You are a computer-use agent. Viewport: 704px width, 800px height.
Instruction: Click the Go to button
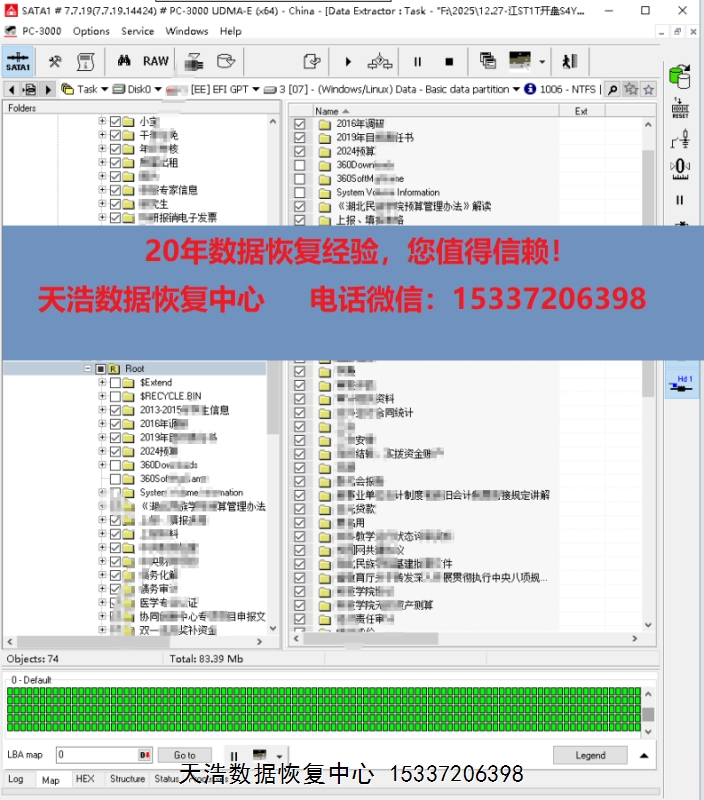tap(184, 755)
